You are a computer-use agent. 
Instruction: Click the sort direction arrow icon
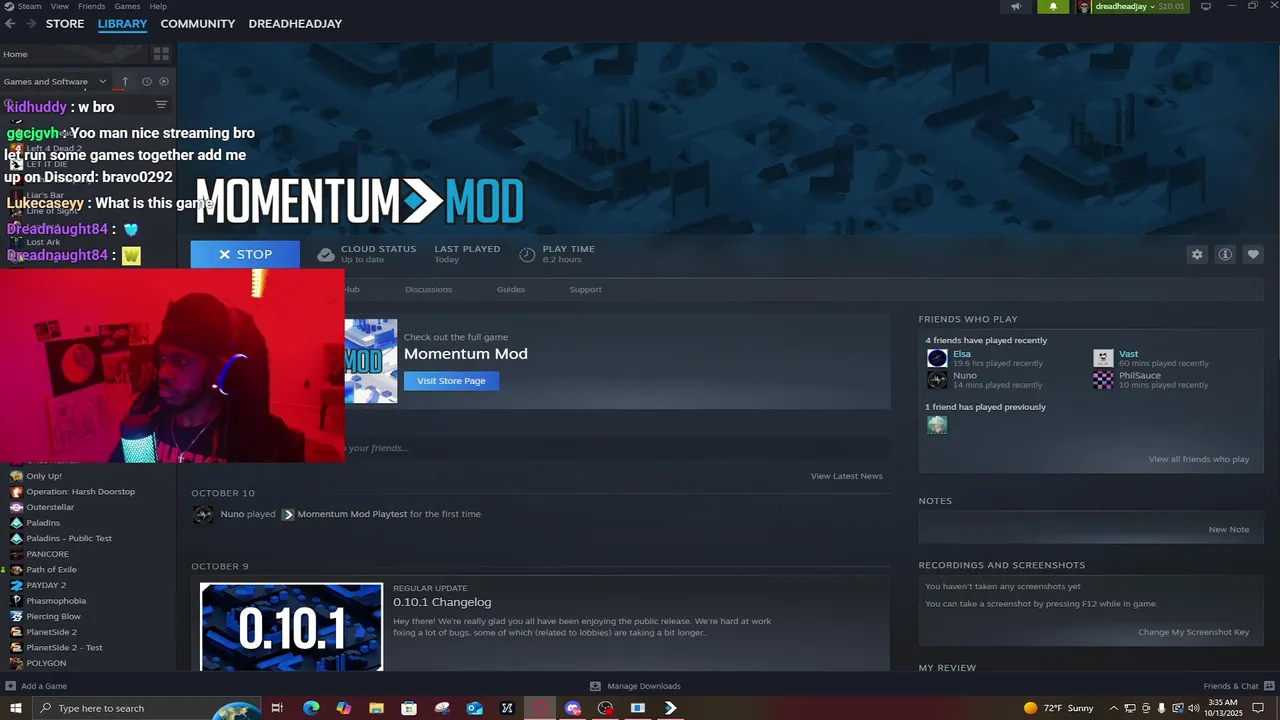point(125,81)
